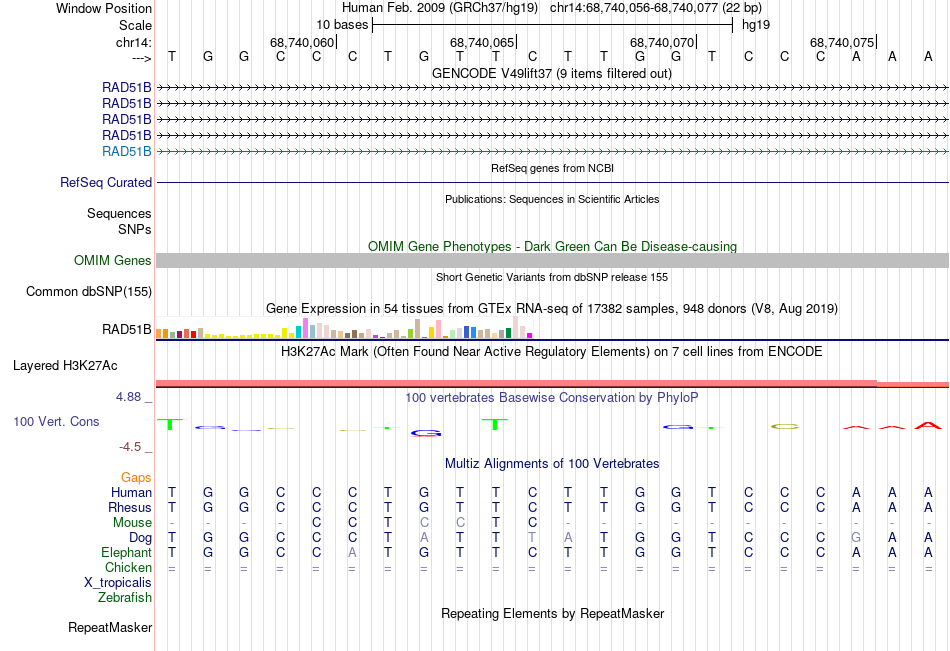The image size is (950, 651).
Task: Click the orange Gaps label
Action: click(136, 478)
